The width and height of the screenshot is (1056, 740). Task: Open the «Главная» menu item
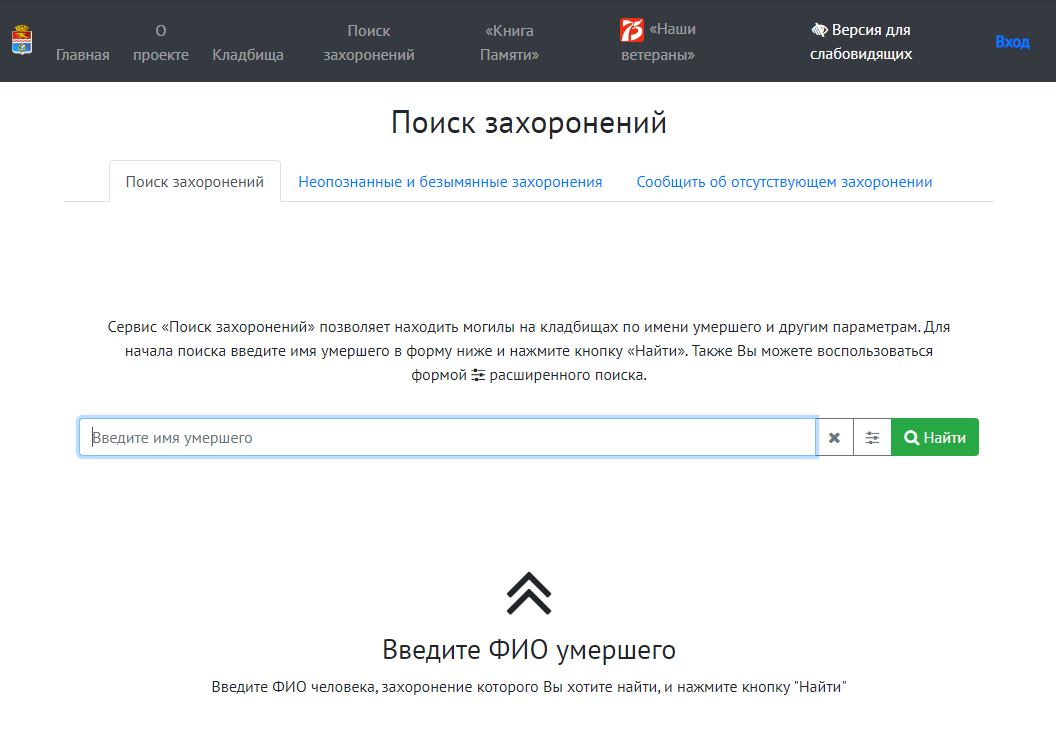click(83, 54)
